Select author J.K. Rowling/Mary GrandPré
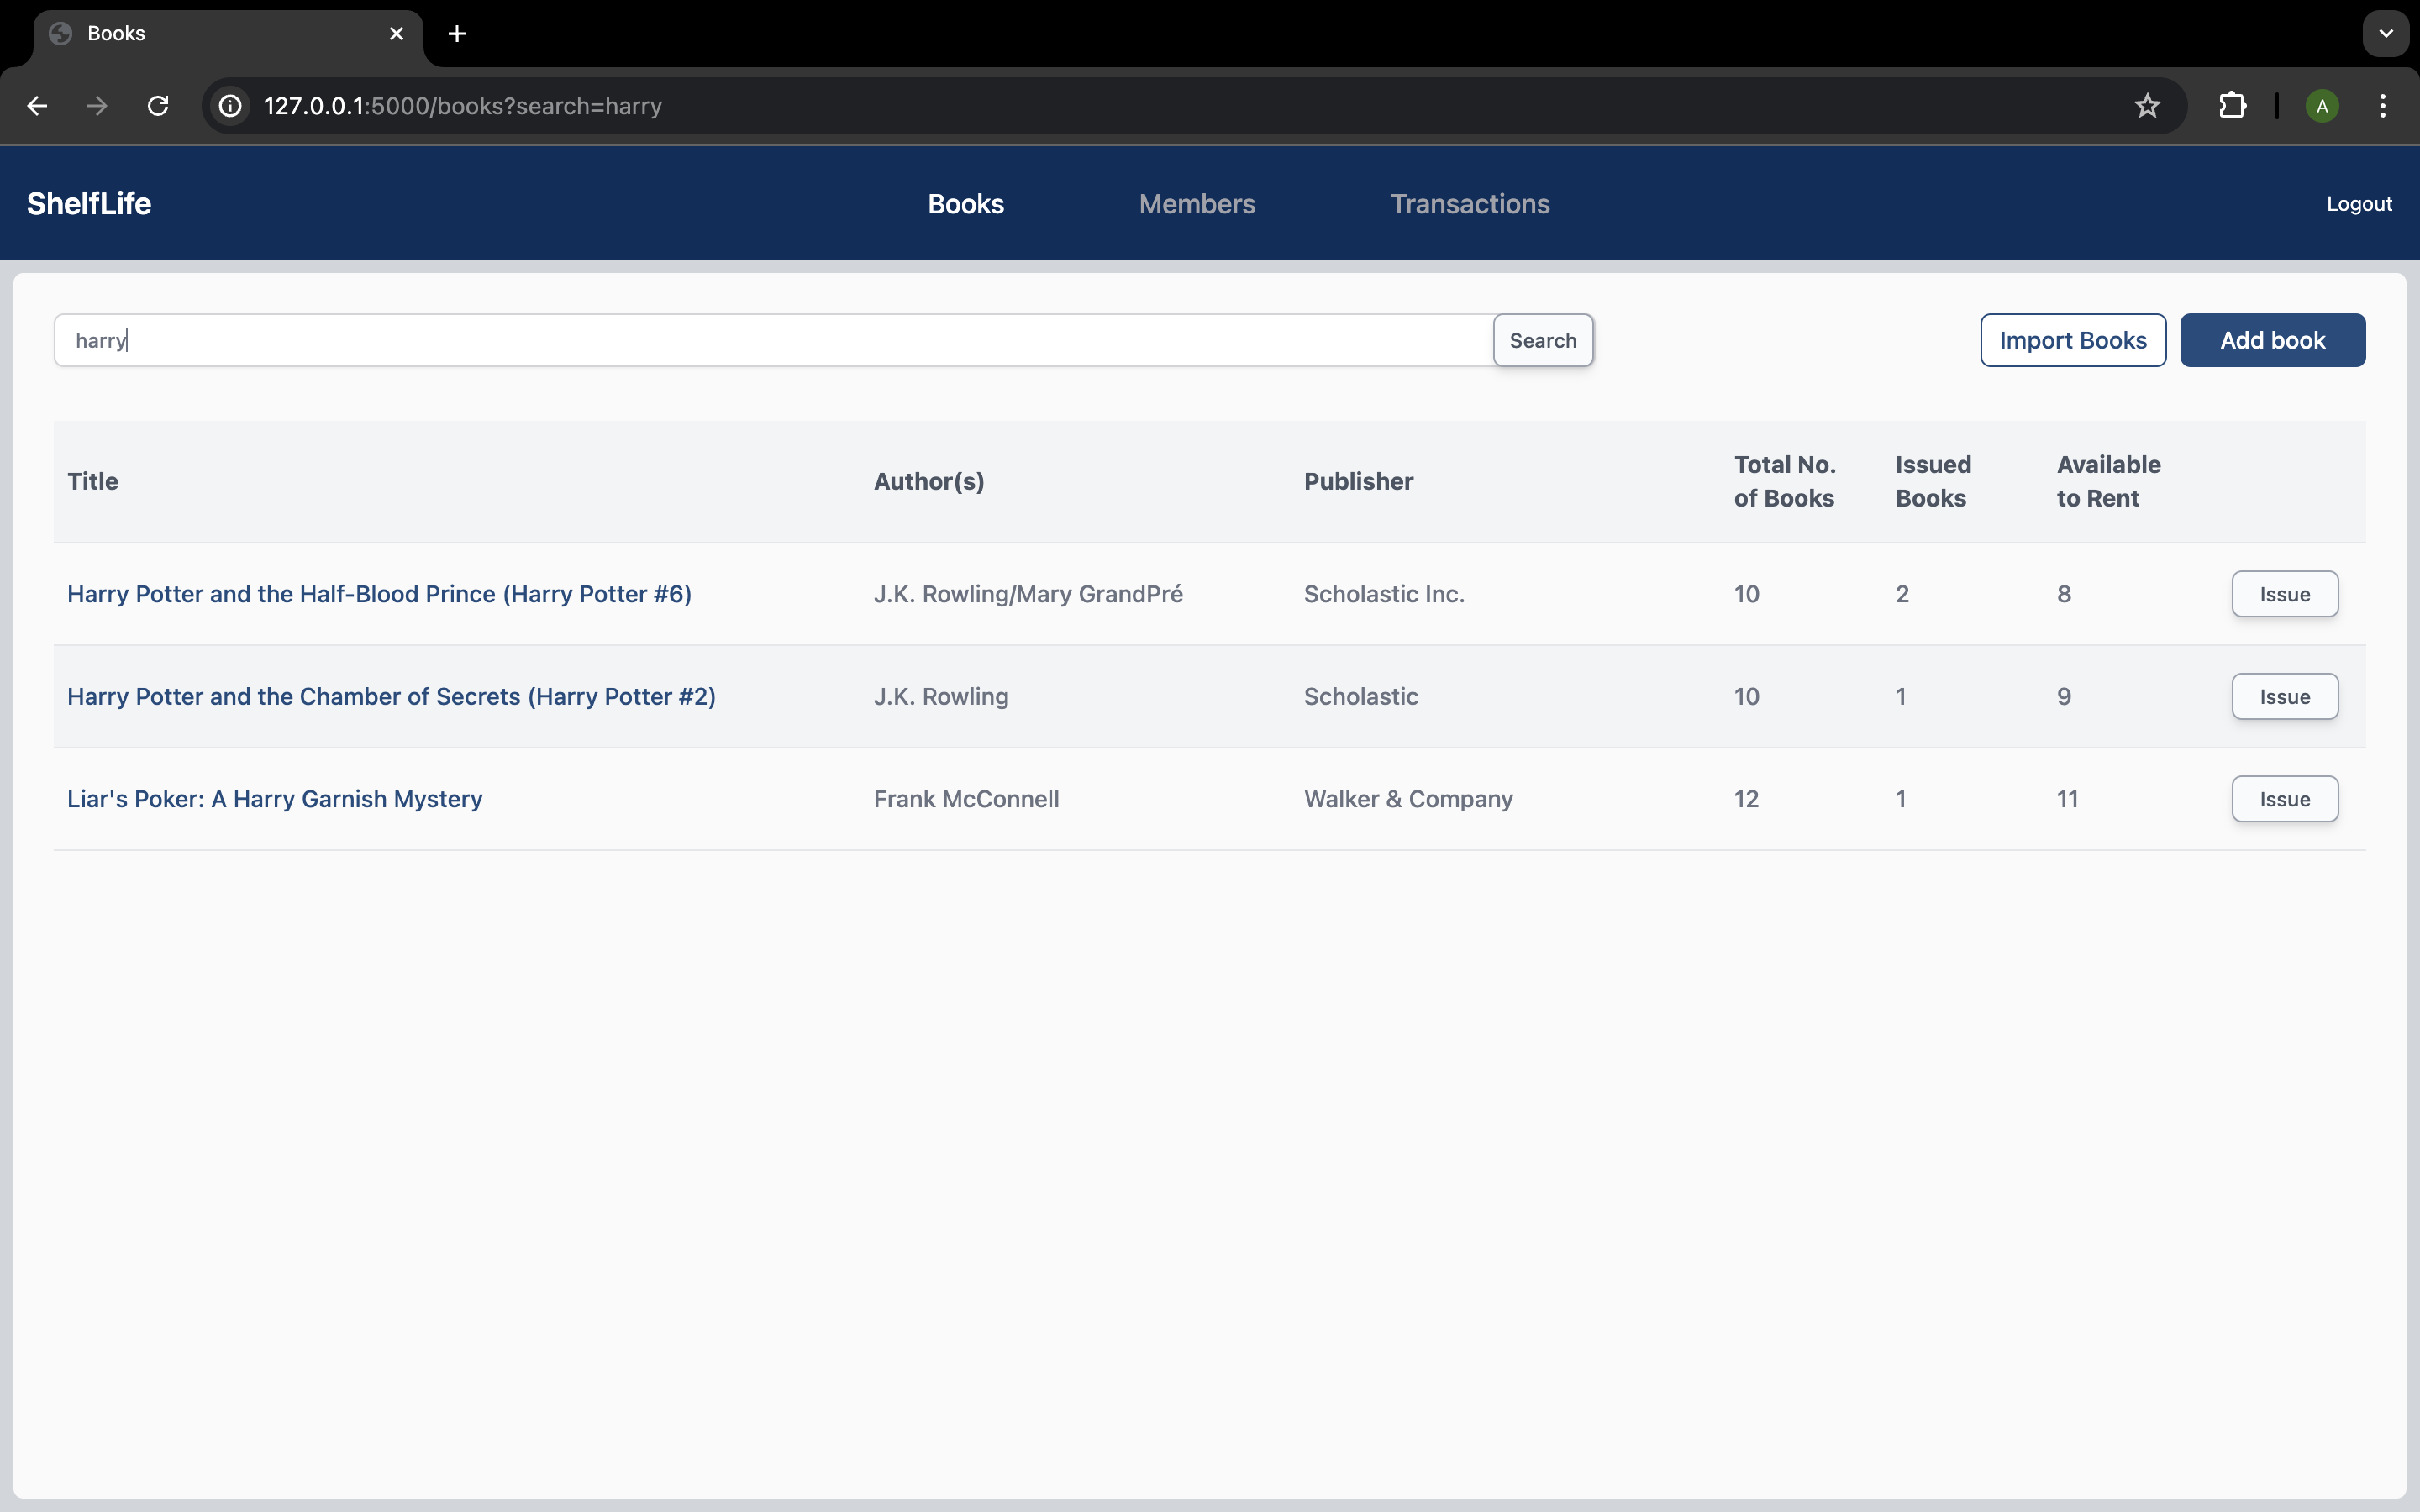Image resolution: width=2420 pixels, height=1512 pixels. (1028, 594)
